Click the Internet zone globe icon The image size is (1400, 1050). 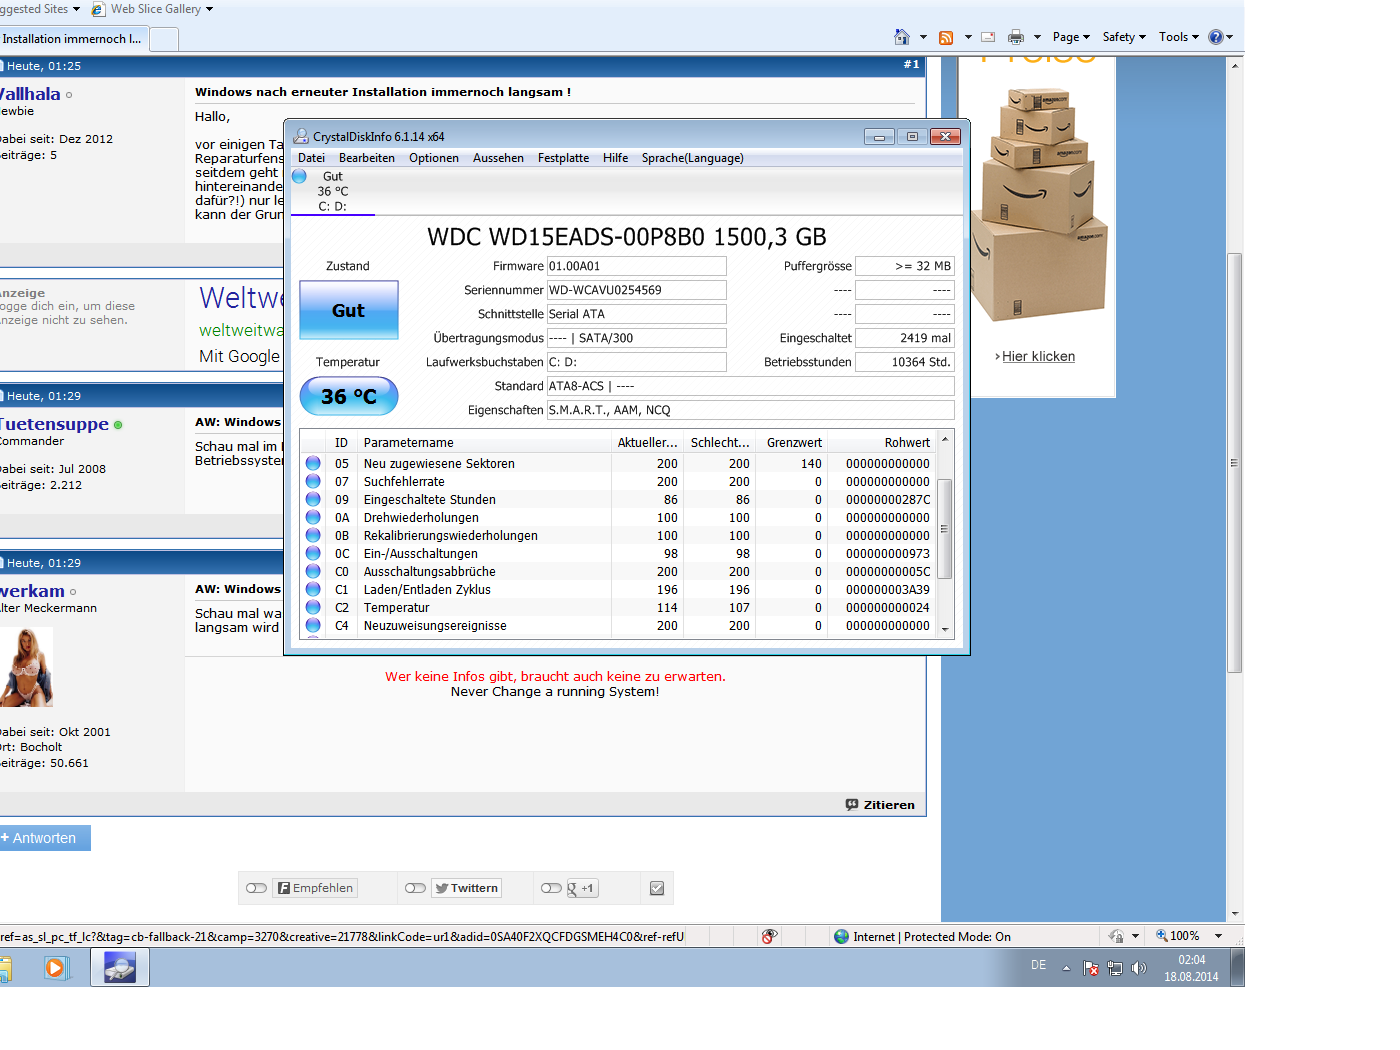tap(841, 936)
